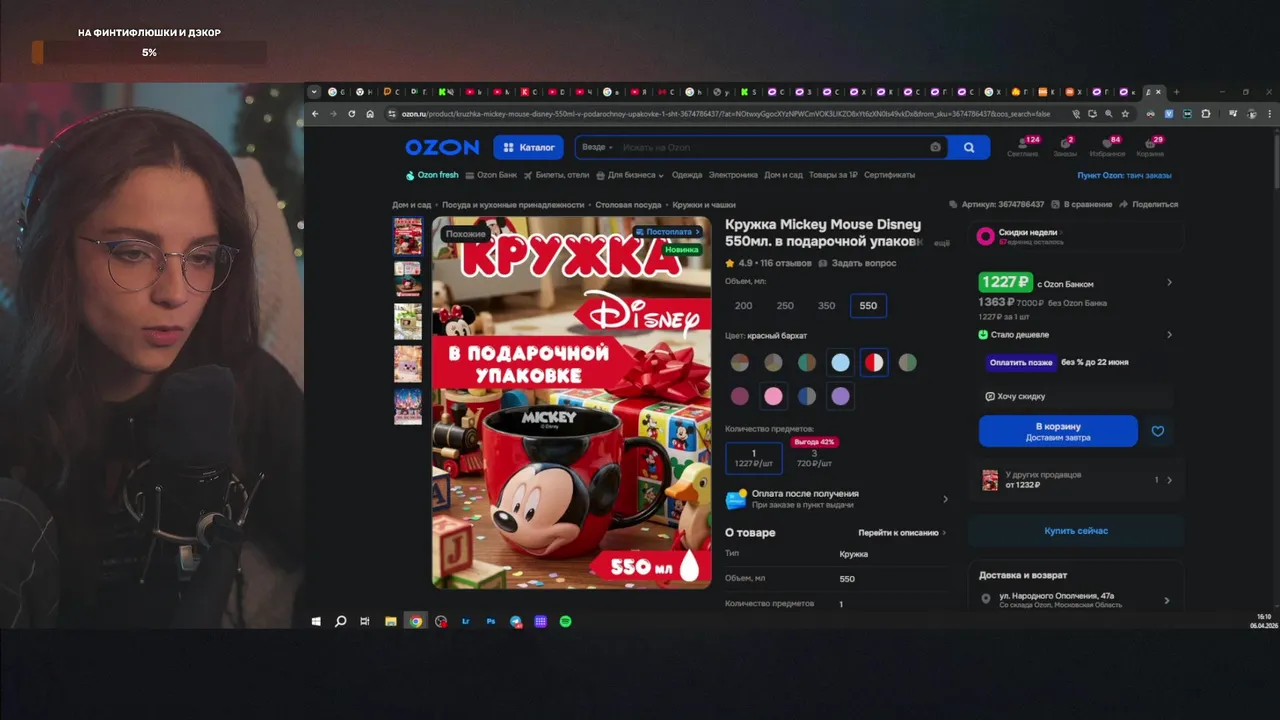Screen dimensions: 1280x720
Task: Open the Кружки и чашки breadcrumb
Action: tap(704, 204)
